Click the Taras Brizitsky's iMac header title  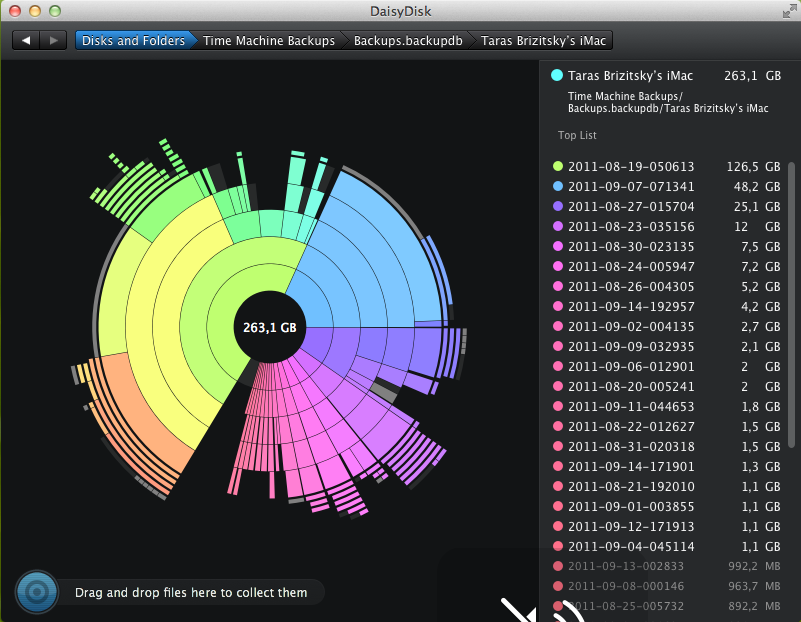tap(630, 76)
